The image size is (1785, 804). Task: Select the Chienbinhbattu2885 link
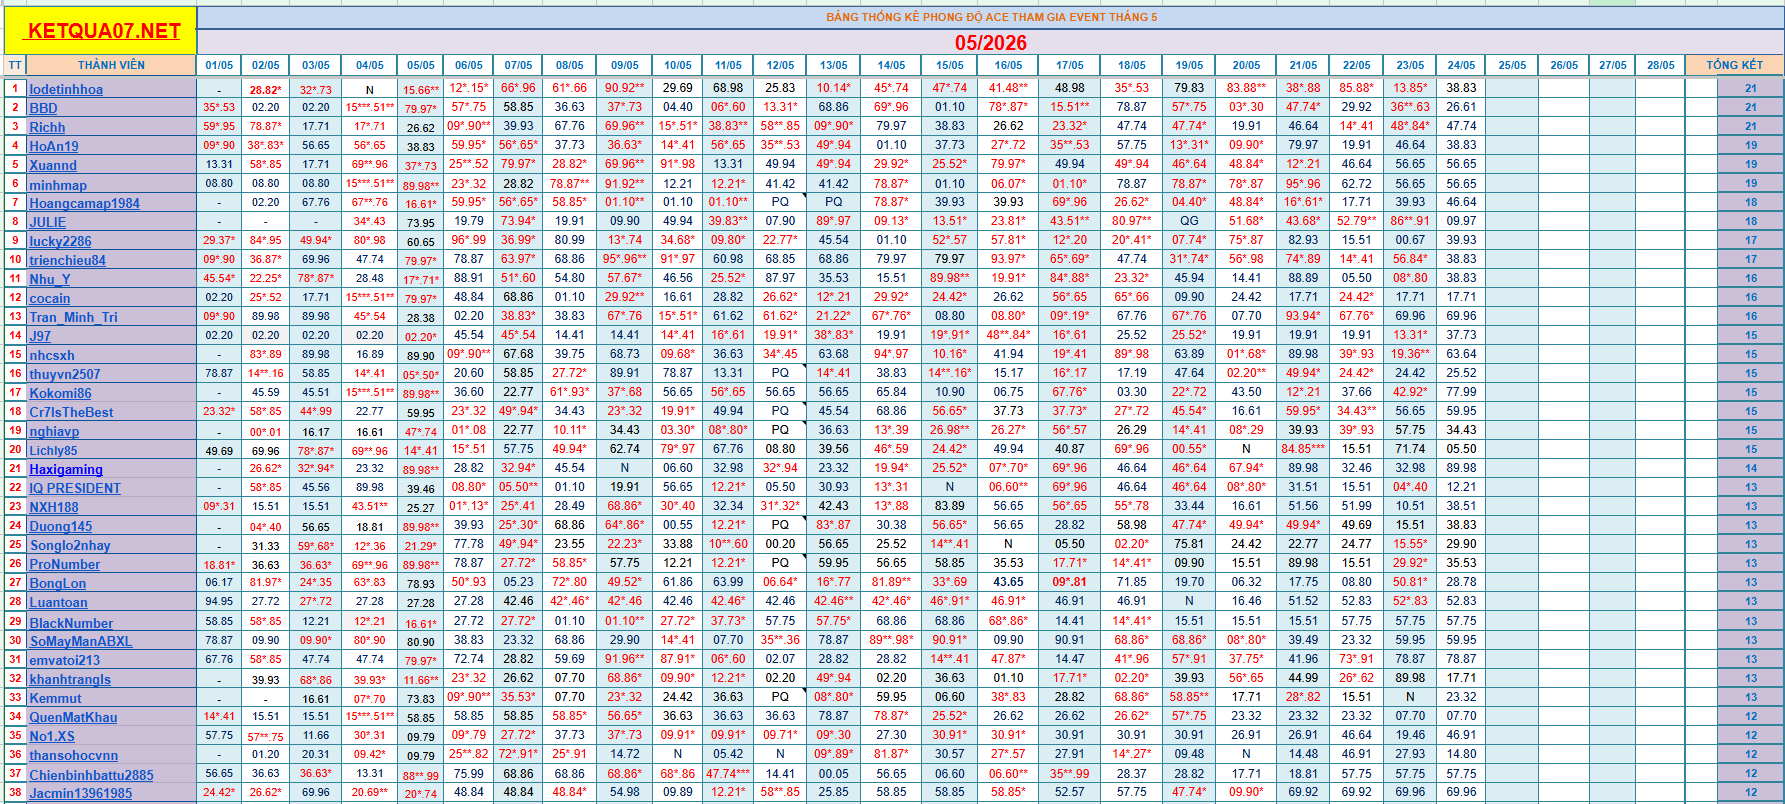coord(91,774)
